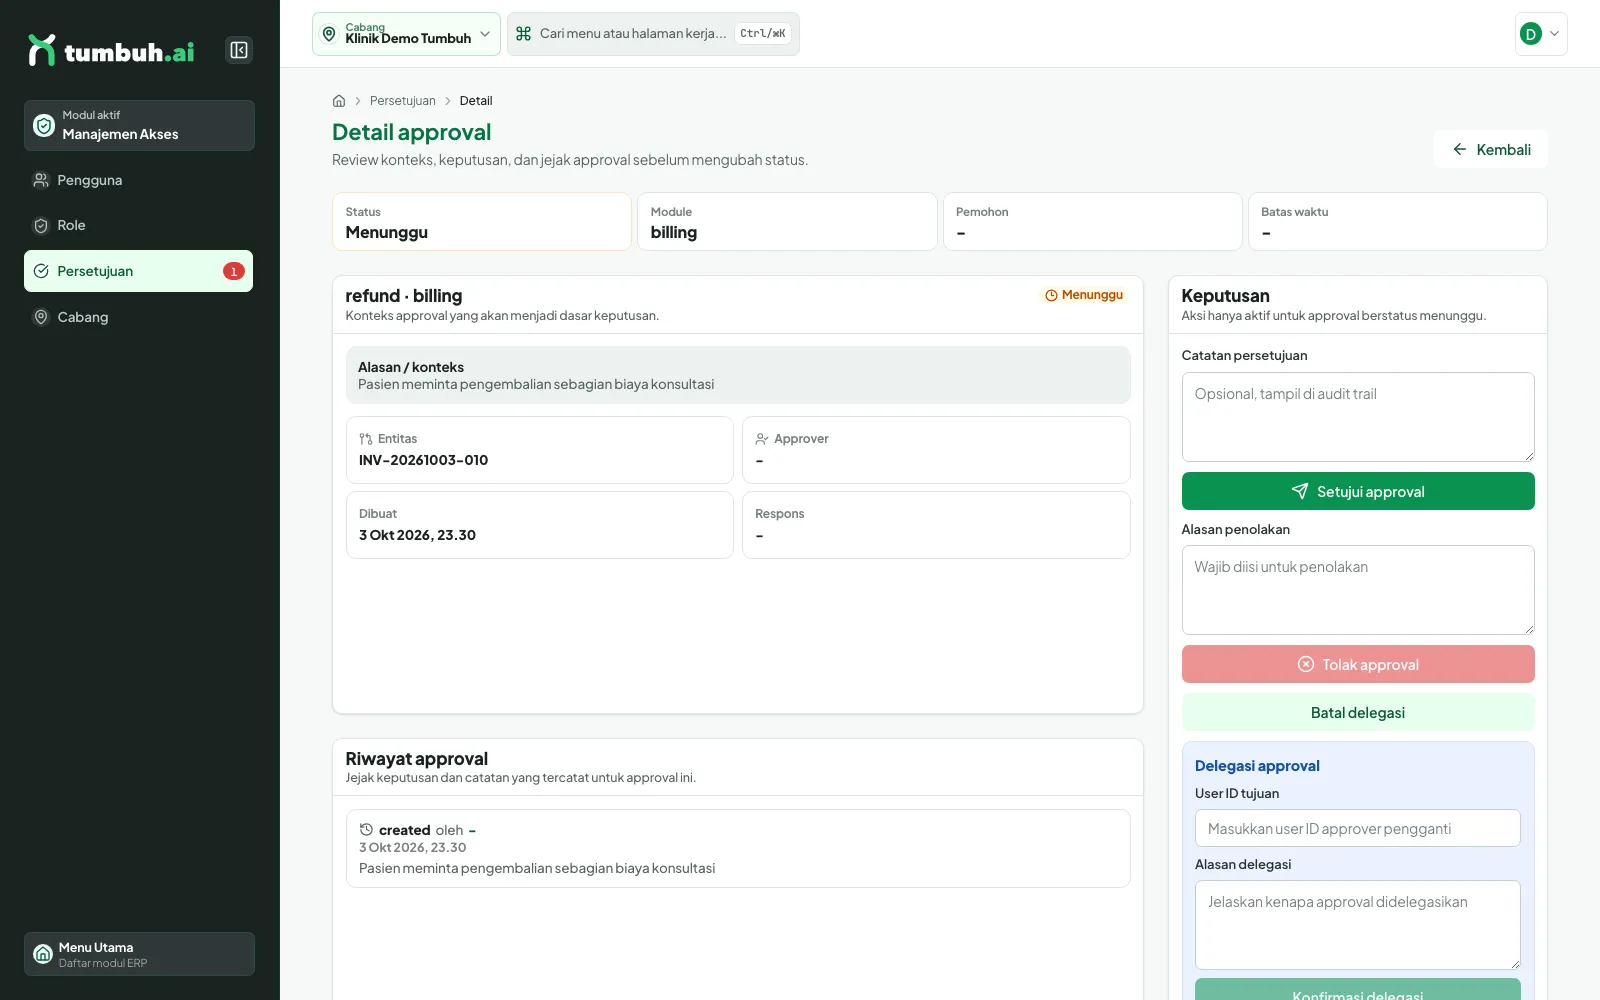Select the Persetujuan menu item
Image resolution: width=1600 pixels, height=1000 pixels.
pyautogui.click(x=139, y=271)
